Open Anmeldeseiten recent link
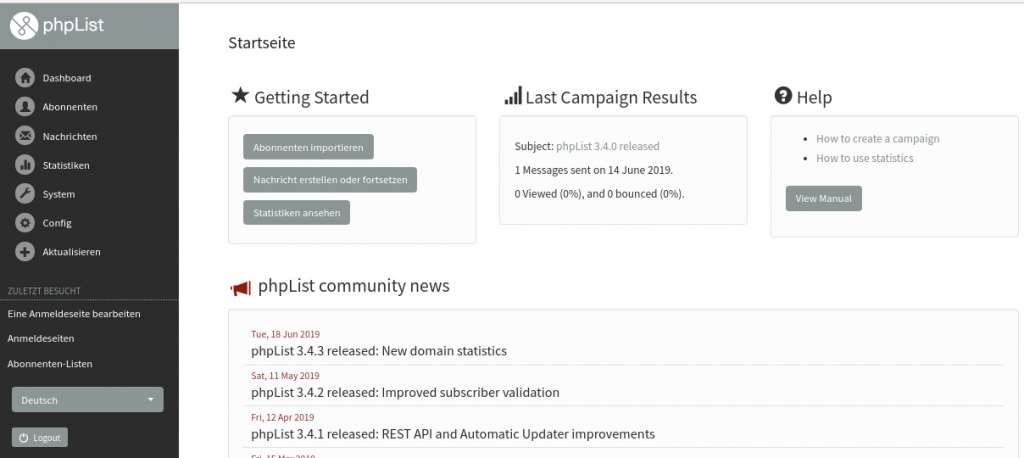1024x458 pixels. tap(40, 338)
